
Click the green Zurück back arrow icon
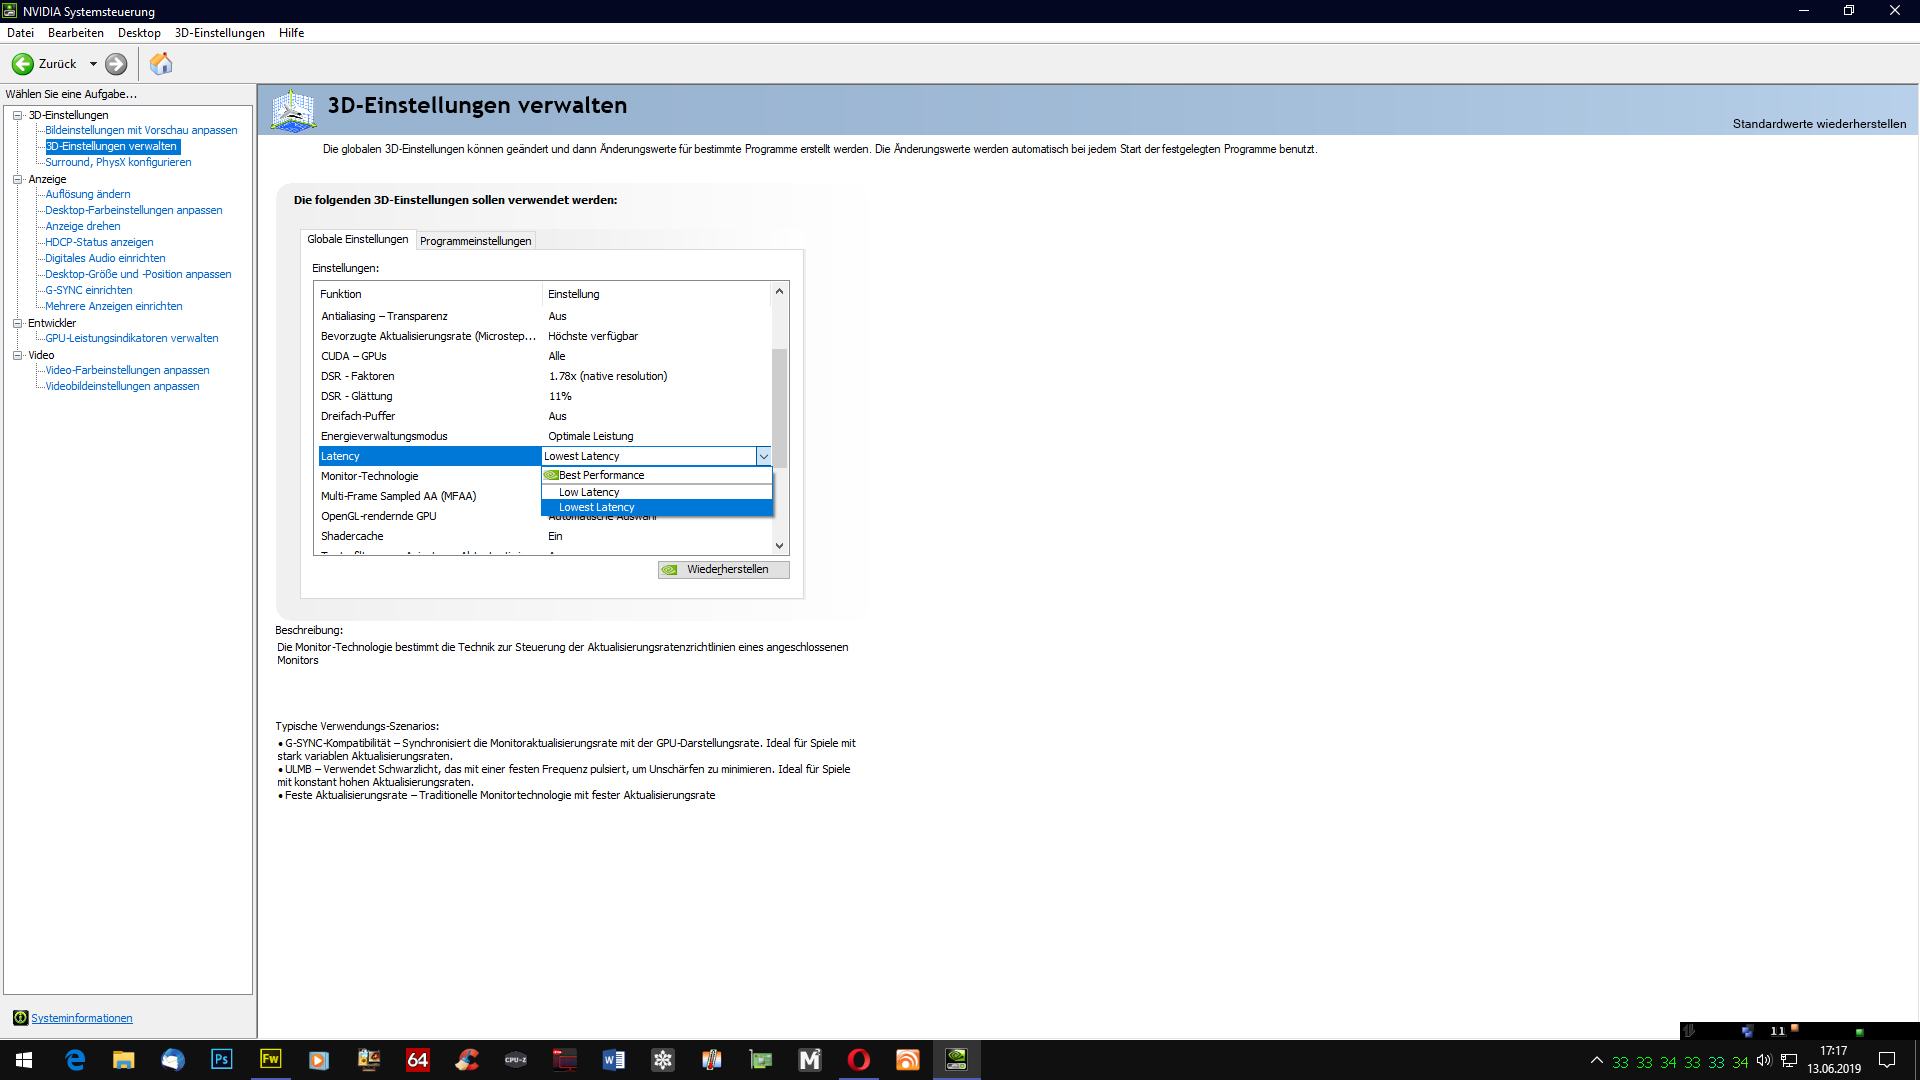(x=23, y=64)
